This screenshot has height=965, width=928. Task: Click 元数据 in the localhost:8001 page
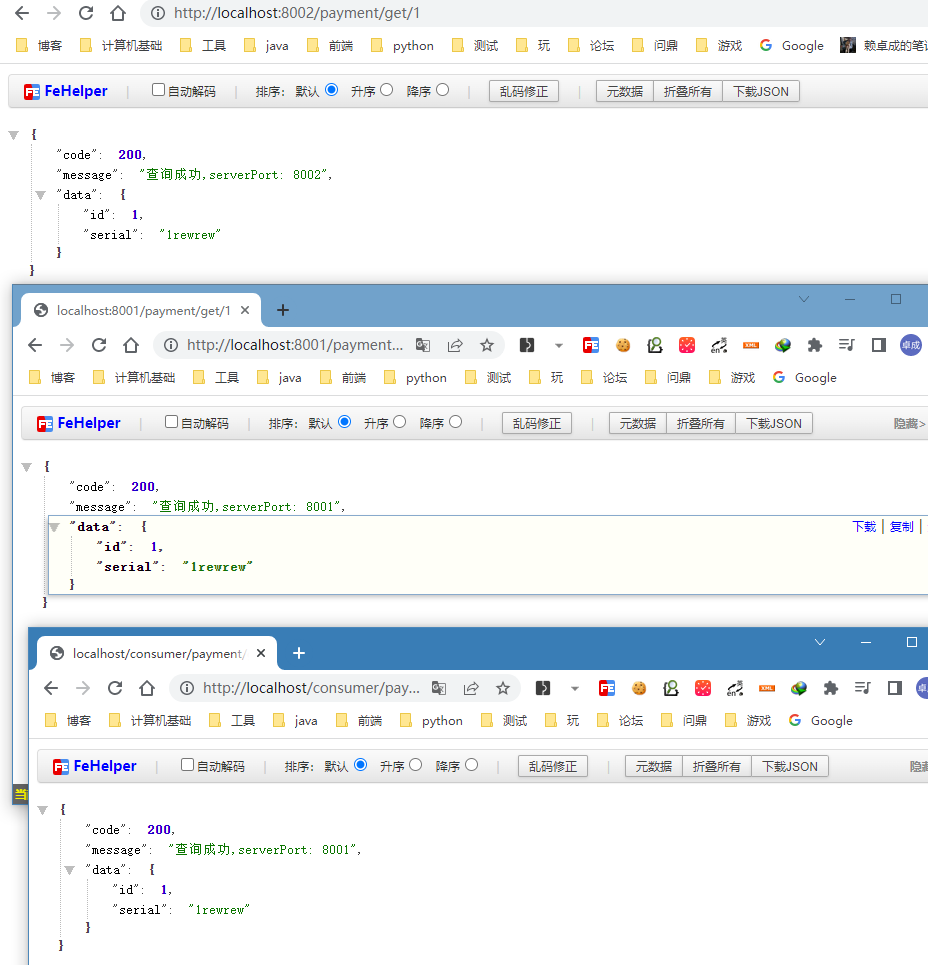pos(638,423)
